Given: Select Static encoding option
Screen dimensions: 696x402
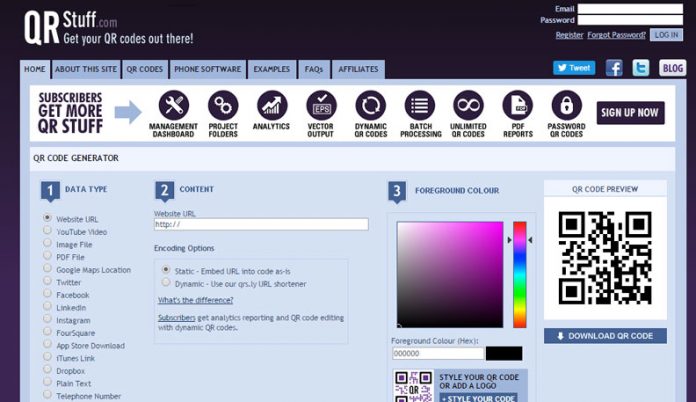Looking at the screenshot, I should point(166,269).
